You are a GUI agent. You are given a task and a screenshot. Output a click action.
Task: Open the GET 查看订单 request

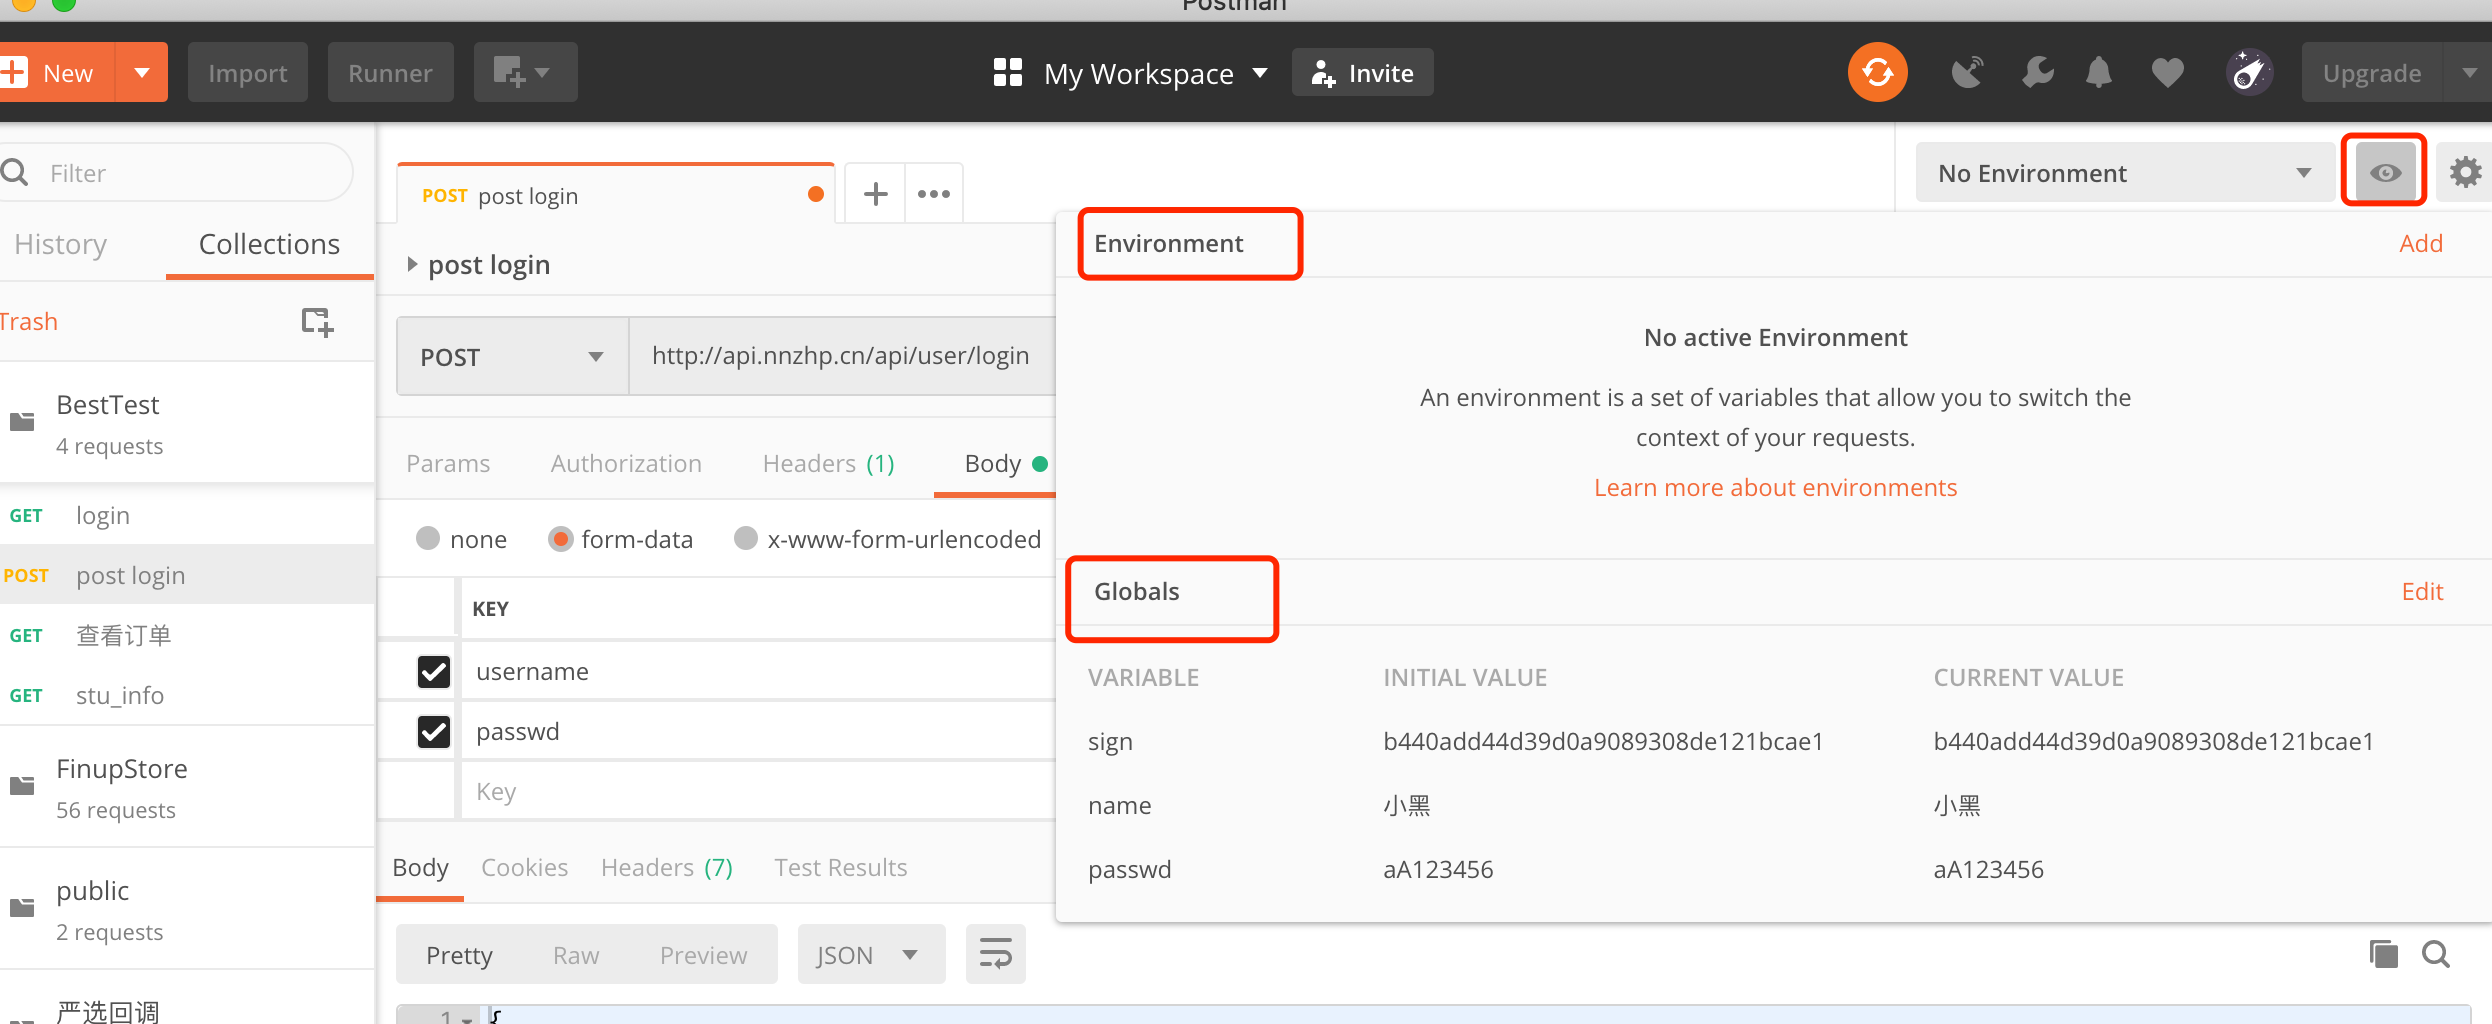pyautogui.click(x=187, y=635)
